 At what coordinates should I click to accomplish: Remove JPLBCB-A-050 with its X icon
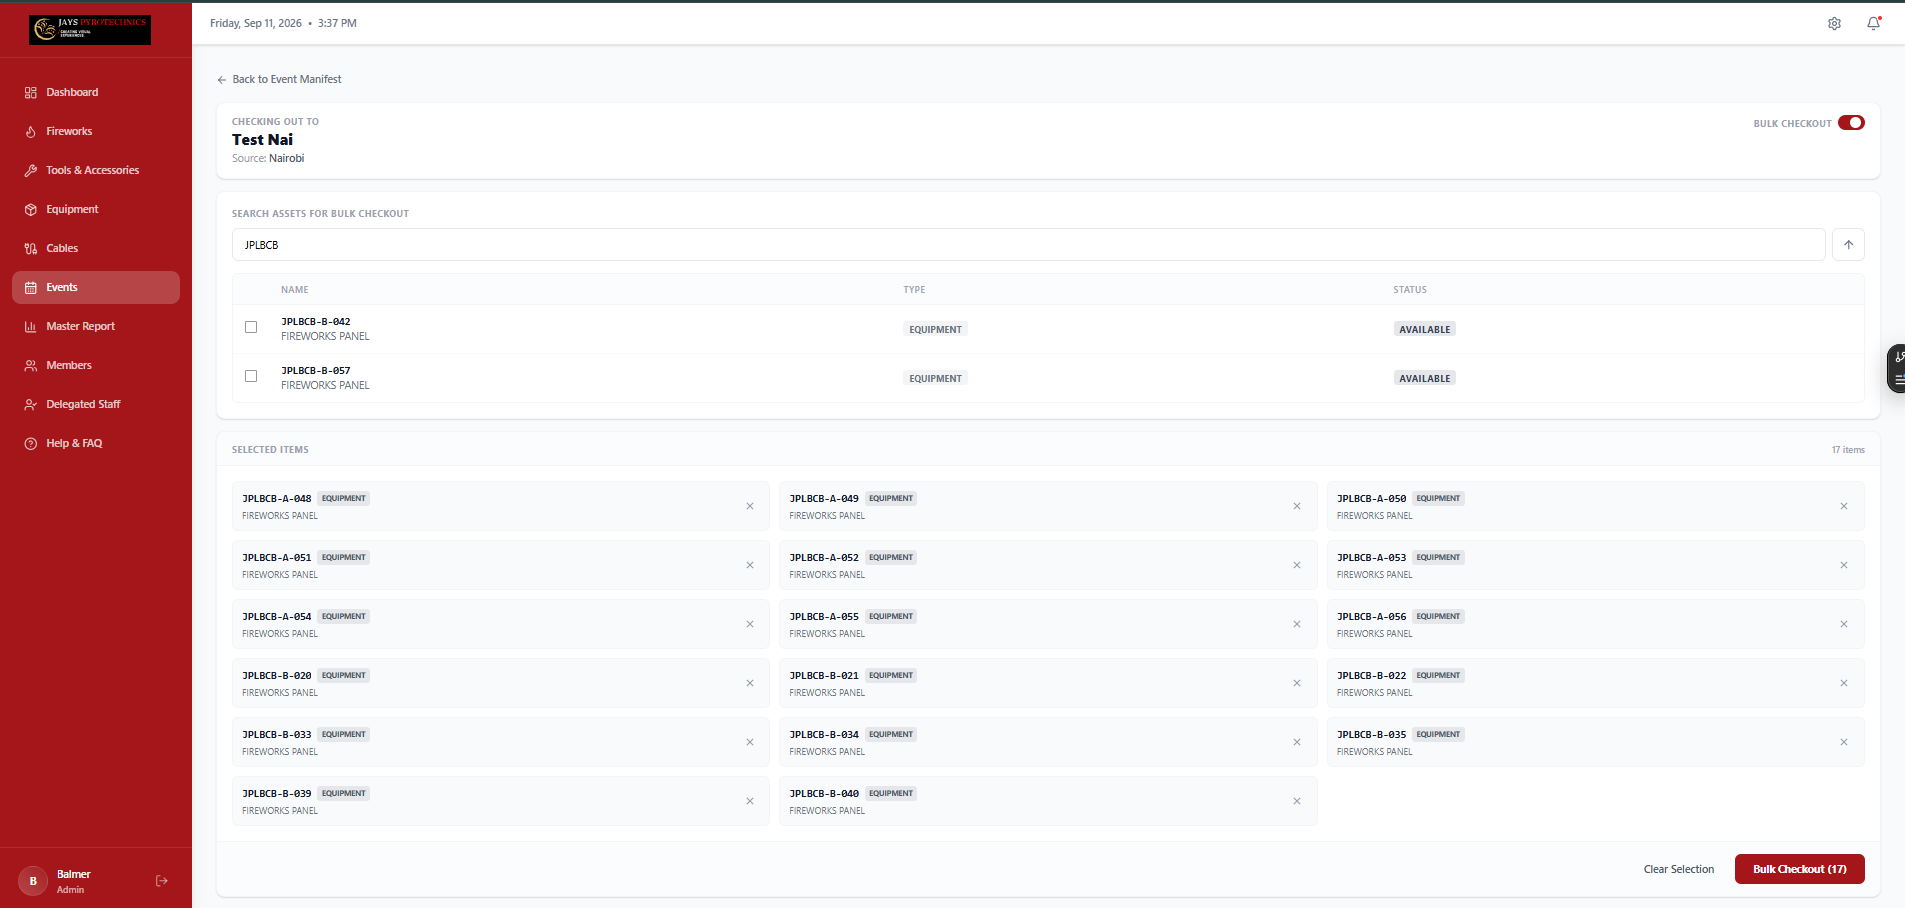[x=1844, y=506]
